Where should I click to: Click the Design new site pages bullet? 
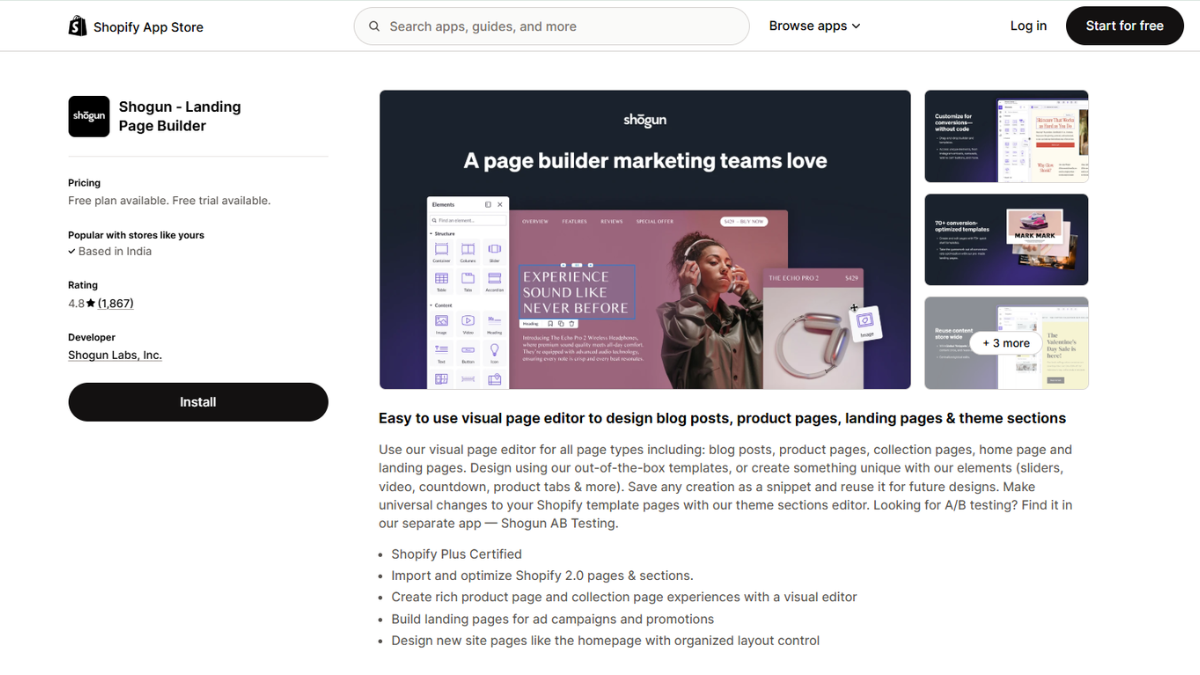tap(605, 640)
